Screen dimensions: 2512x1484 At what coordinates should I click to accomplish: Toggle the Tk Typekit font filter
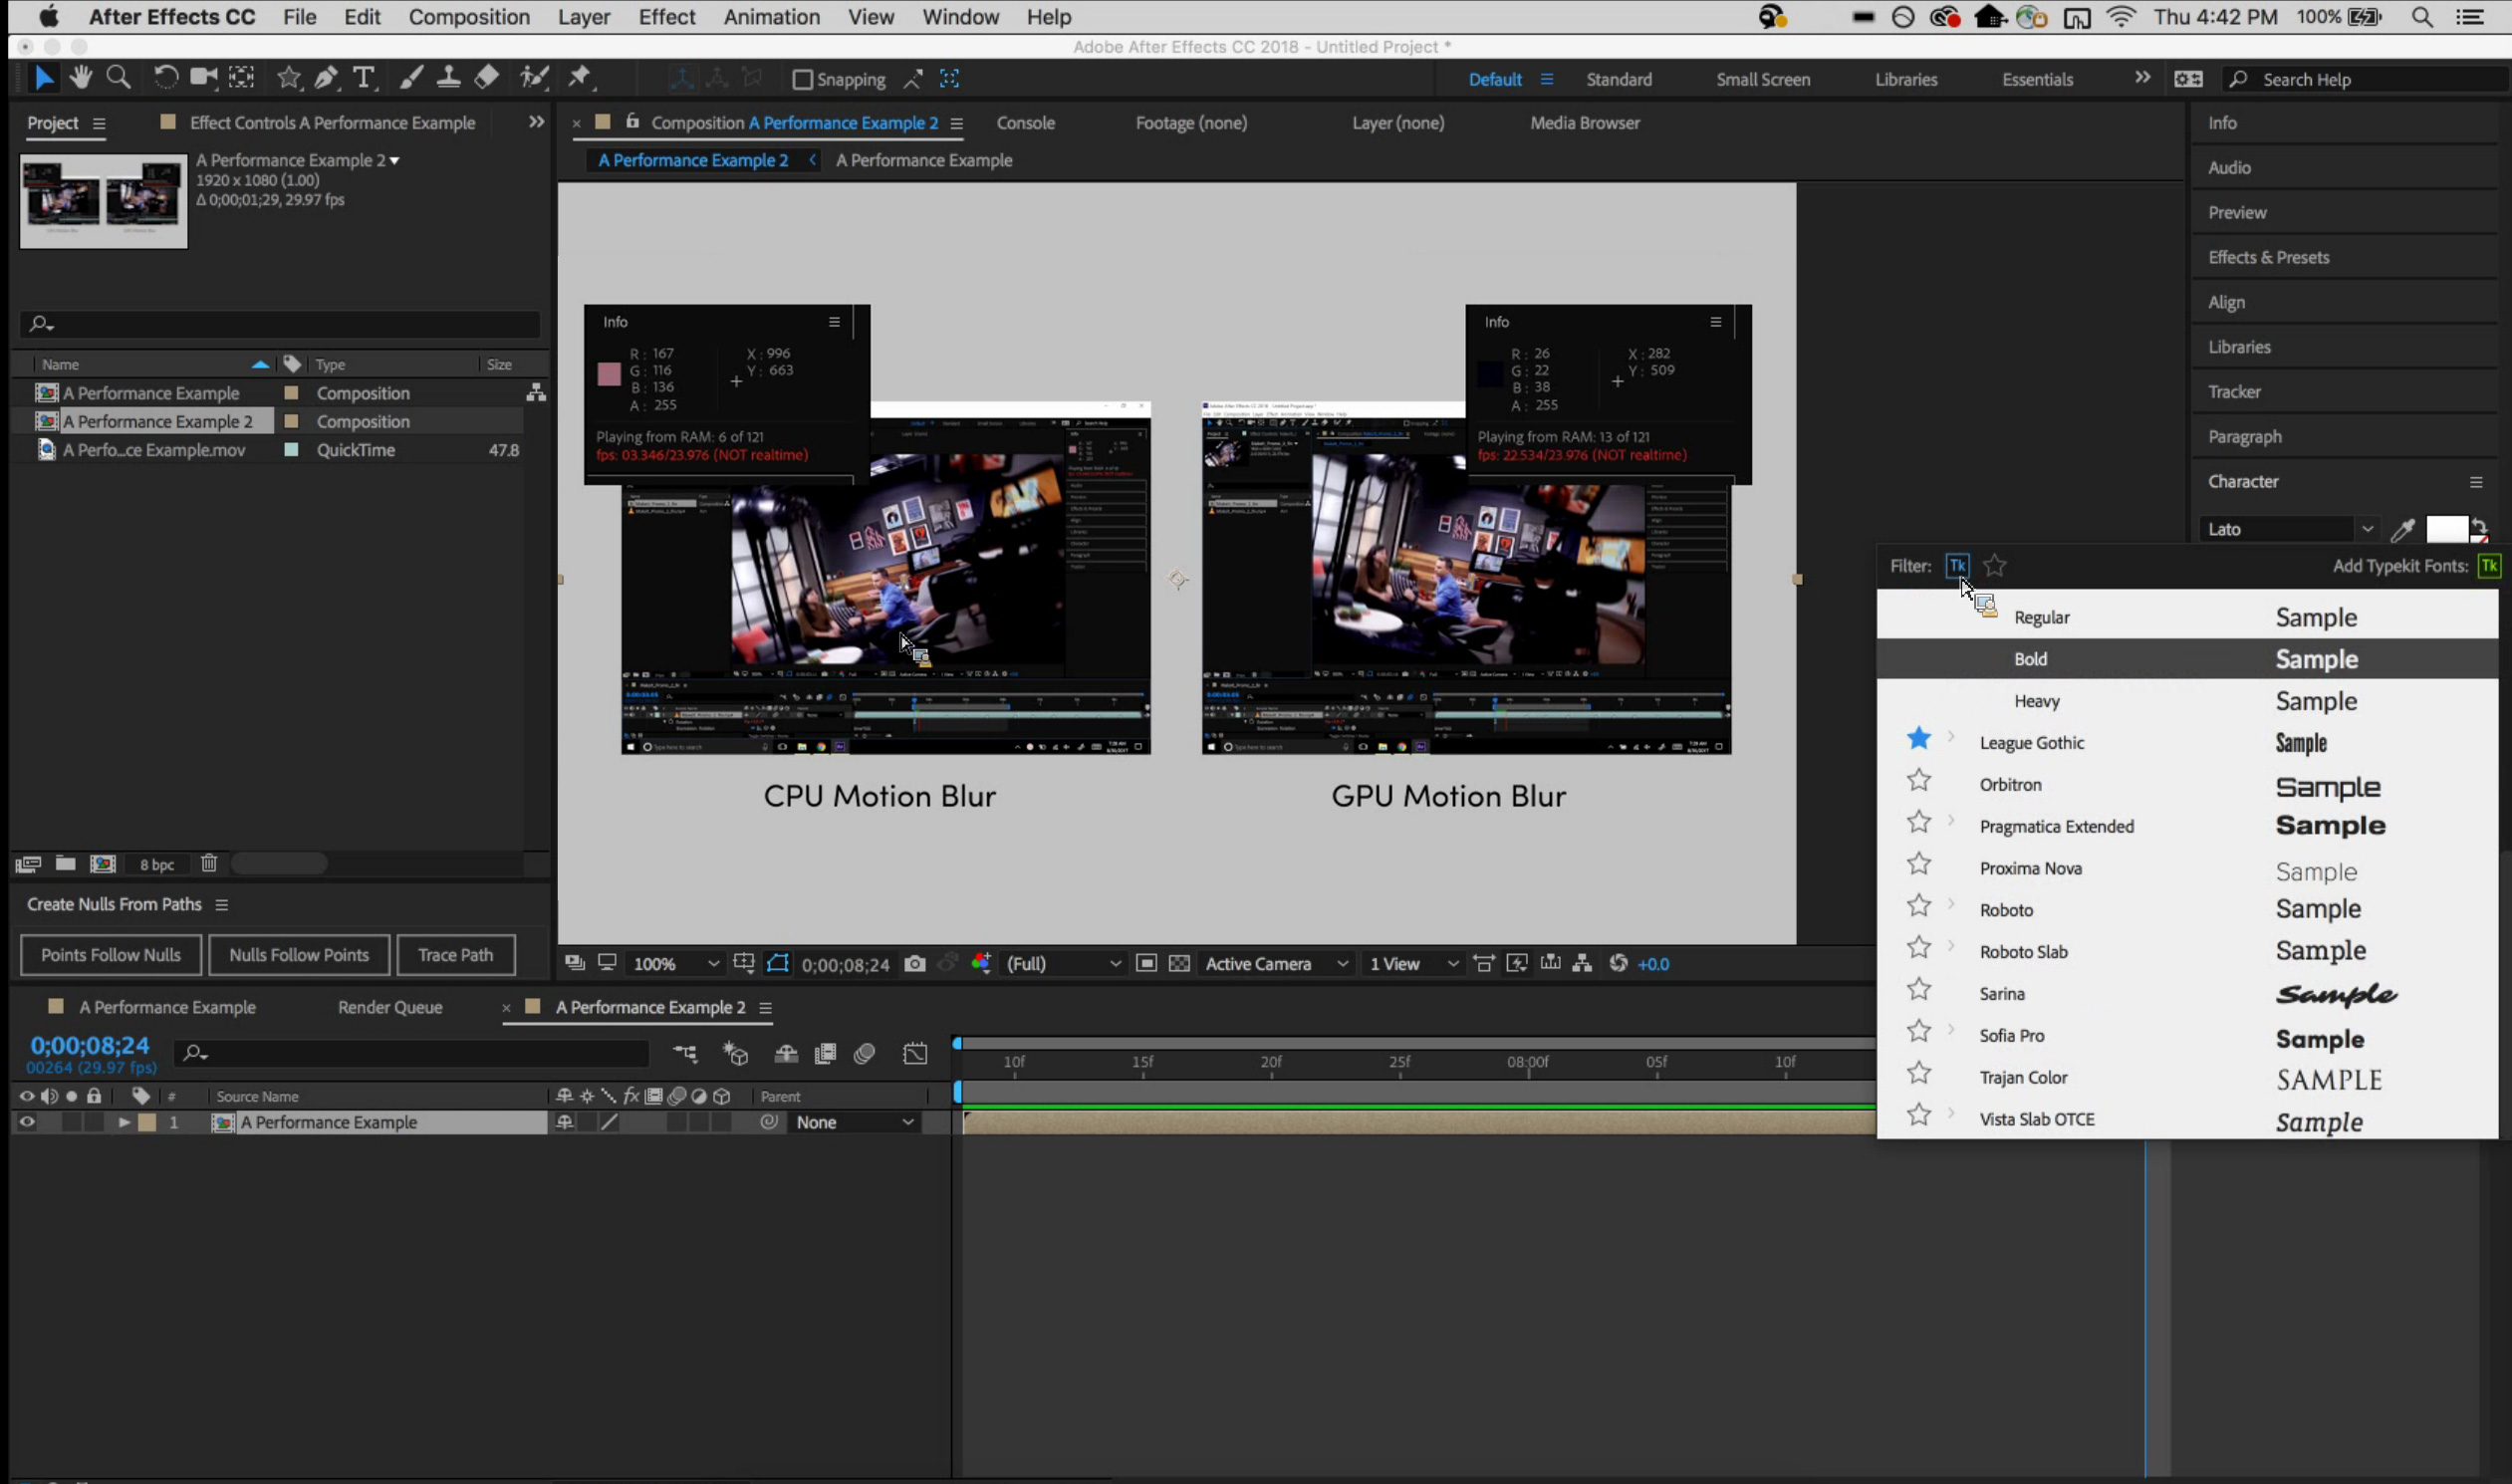click(1957, 566)
